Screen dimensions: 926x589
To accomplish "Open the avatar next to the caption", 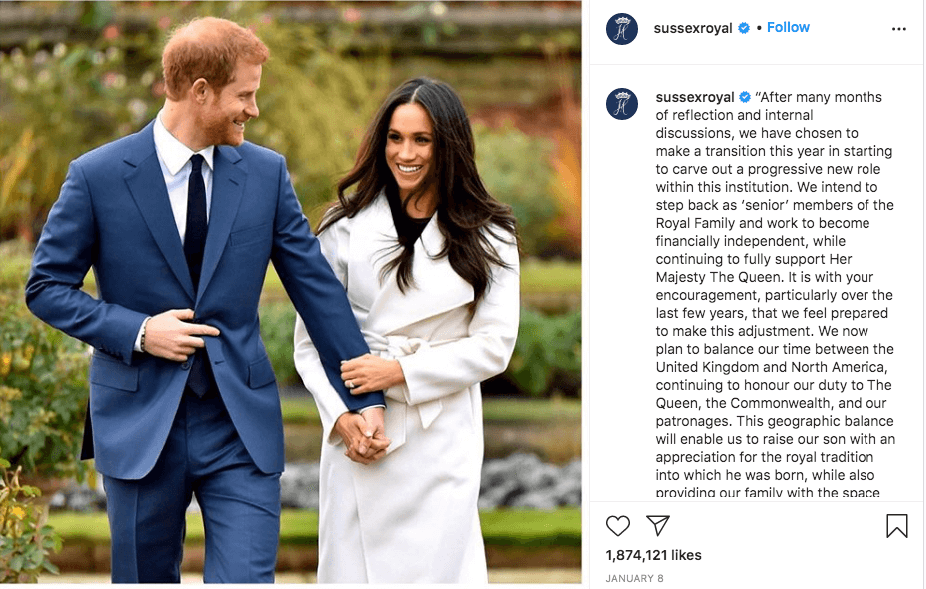I will pos(622,104).
